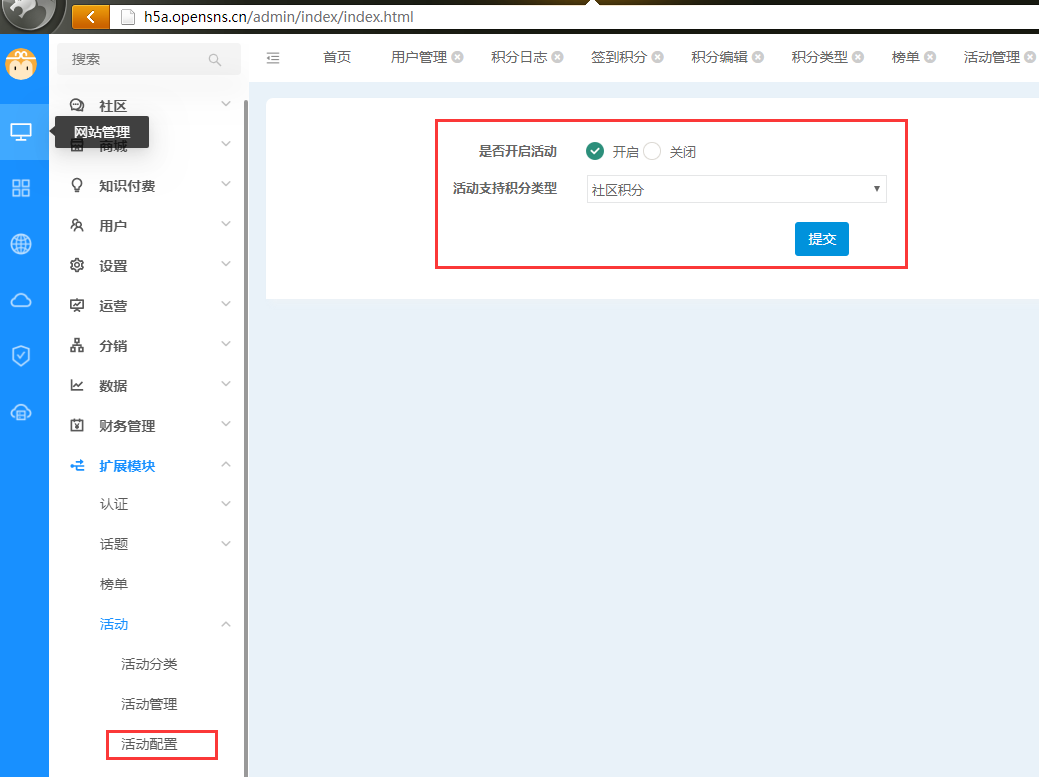Image resolution: width=1039 pixels, height=777 pixels.
Task: Open the four-squares apps icon in left rail
Action: pyautogui.click(x=21, y=188)
